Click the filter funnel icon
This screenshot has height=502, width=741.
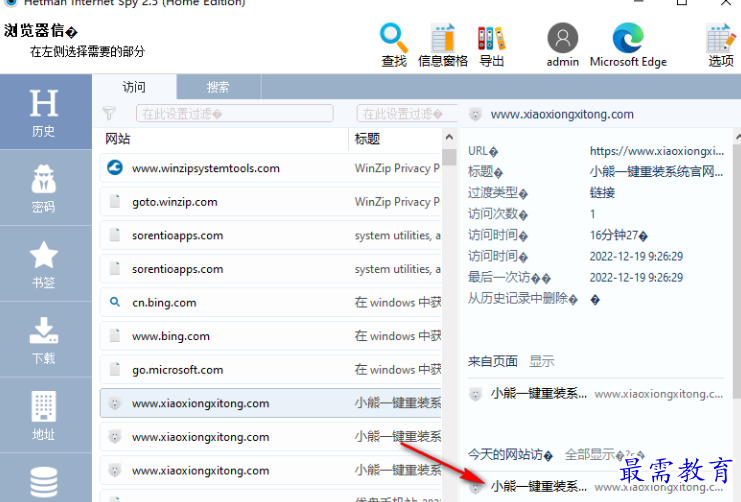coord(109,113)
